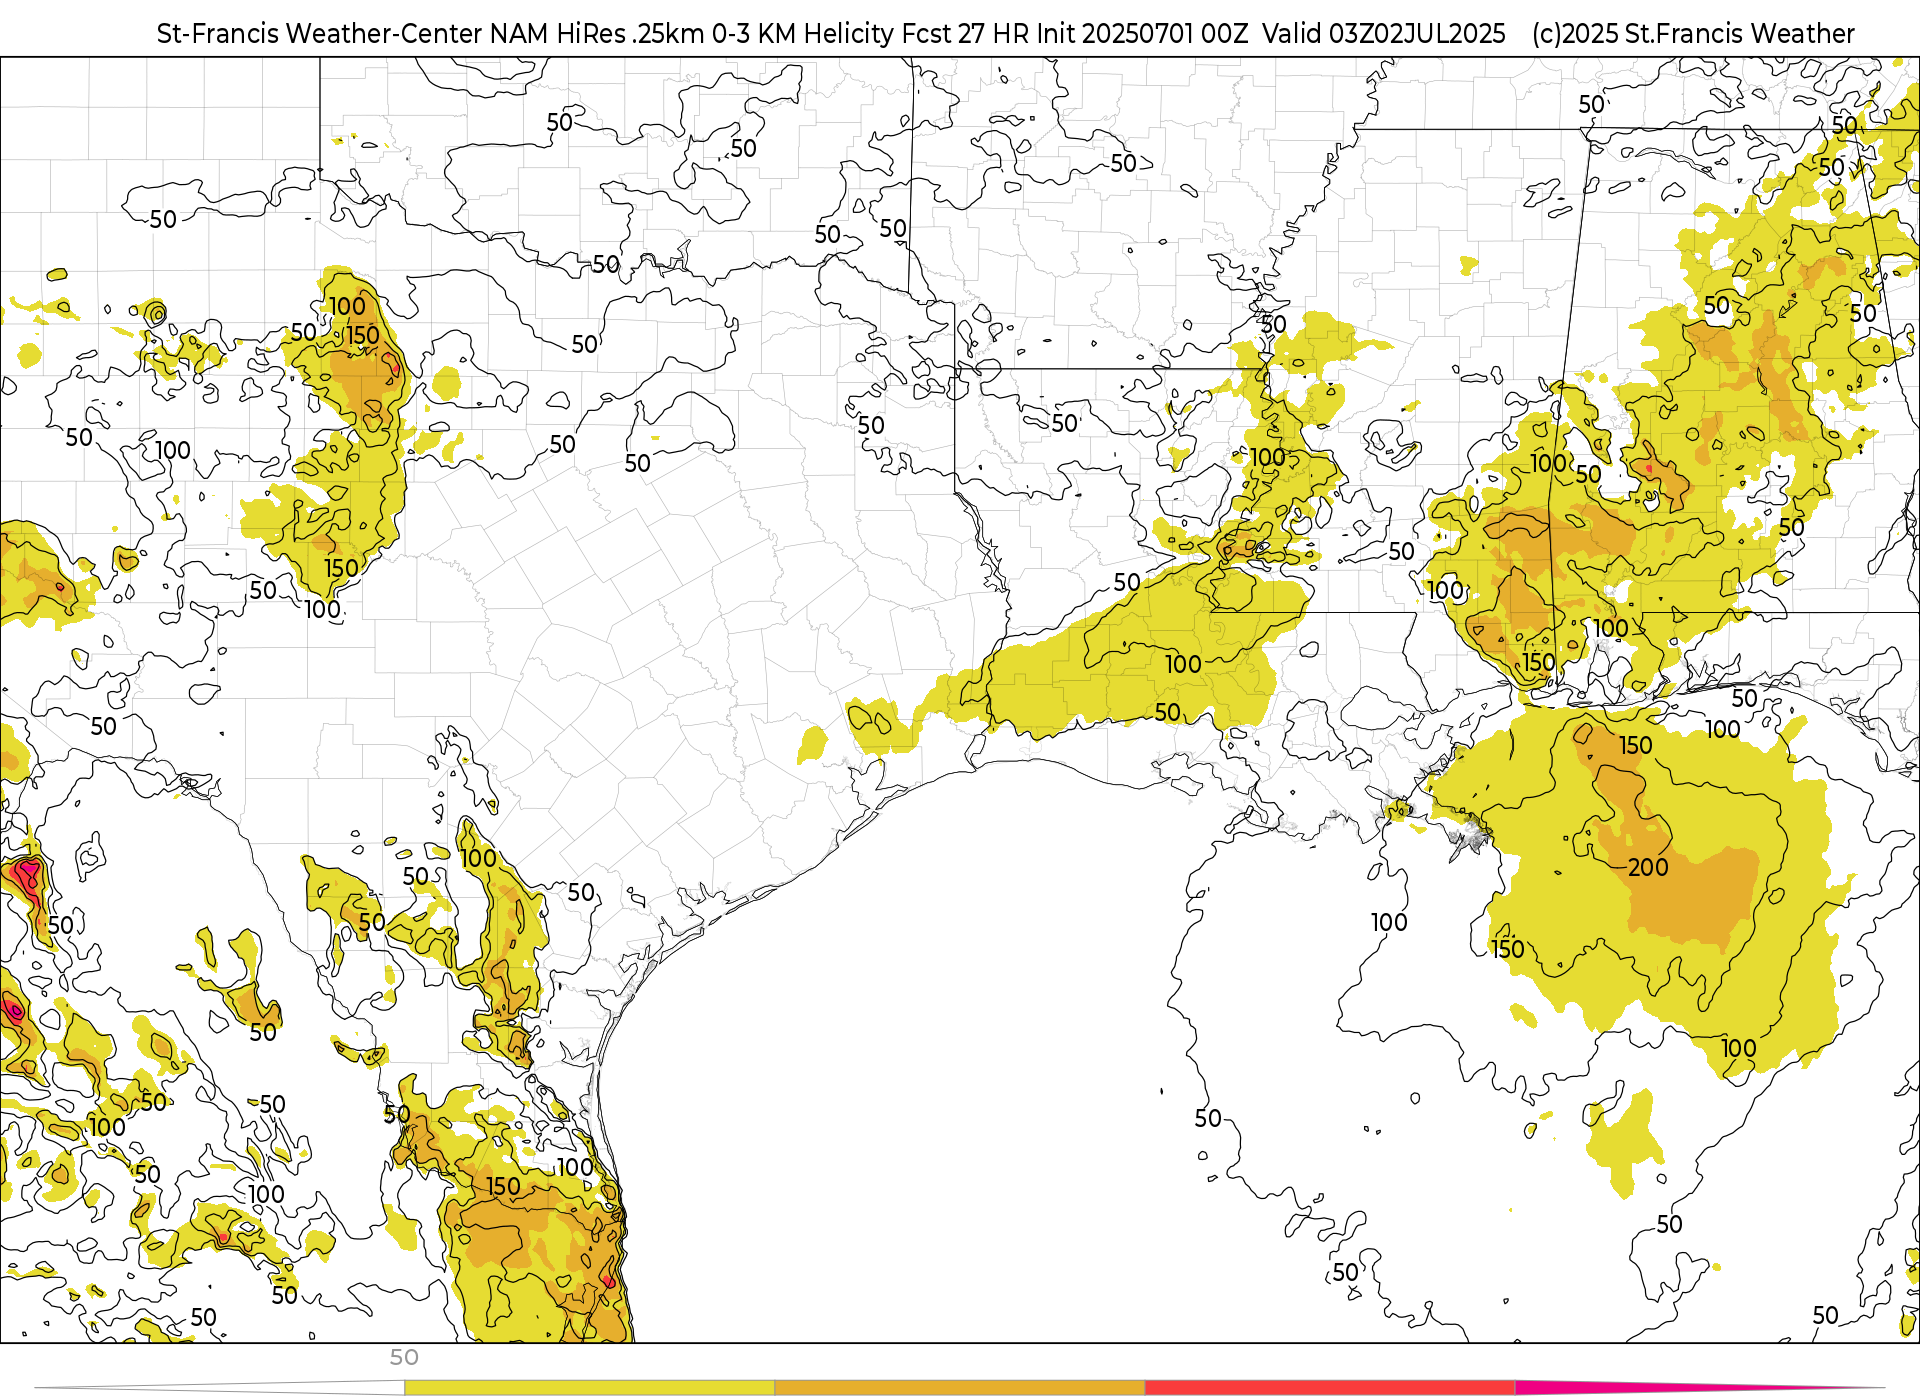Click the orange segment of the color bar
1920x1400 pixels.
(x=960, y=1388)
